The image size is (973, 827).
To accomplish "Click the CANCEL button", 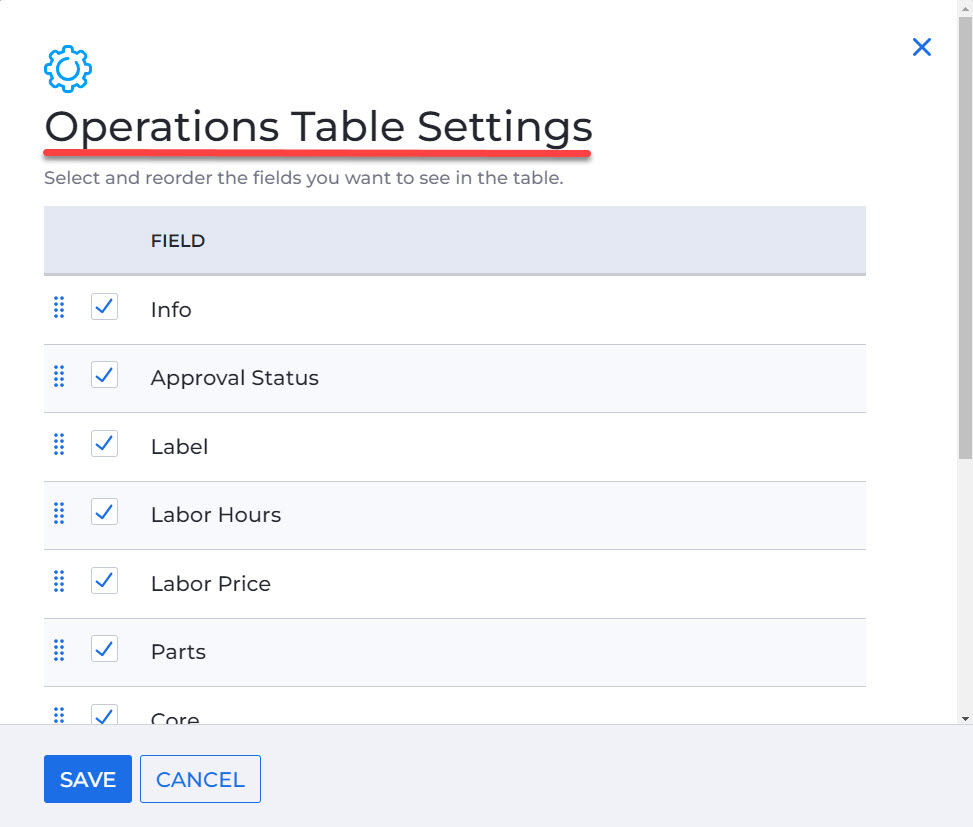I will point(200,779).
